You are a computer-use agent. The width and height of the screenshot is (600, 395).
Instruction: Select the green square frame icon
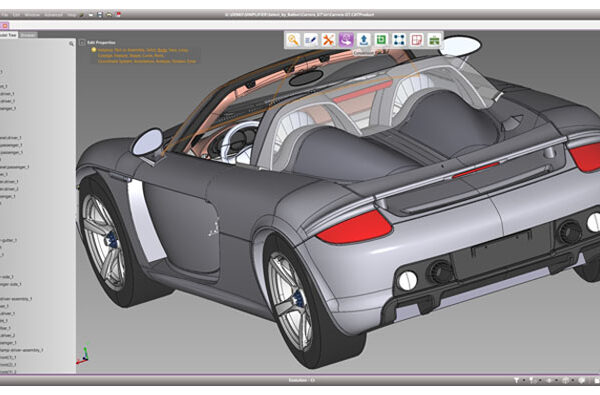coord(381,39)
